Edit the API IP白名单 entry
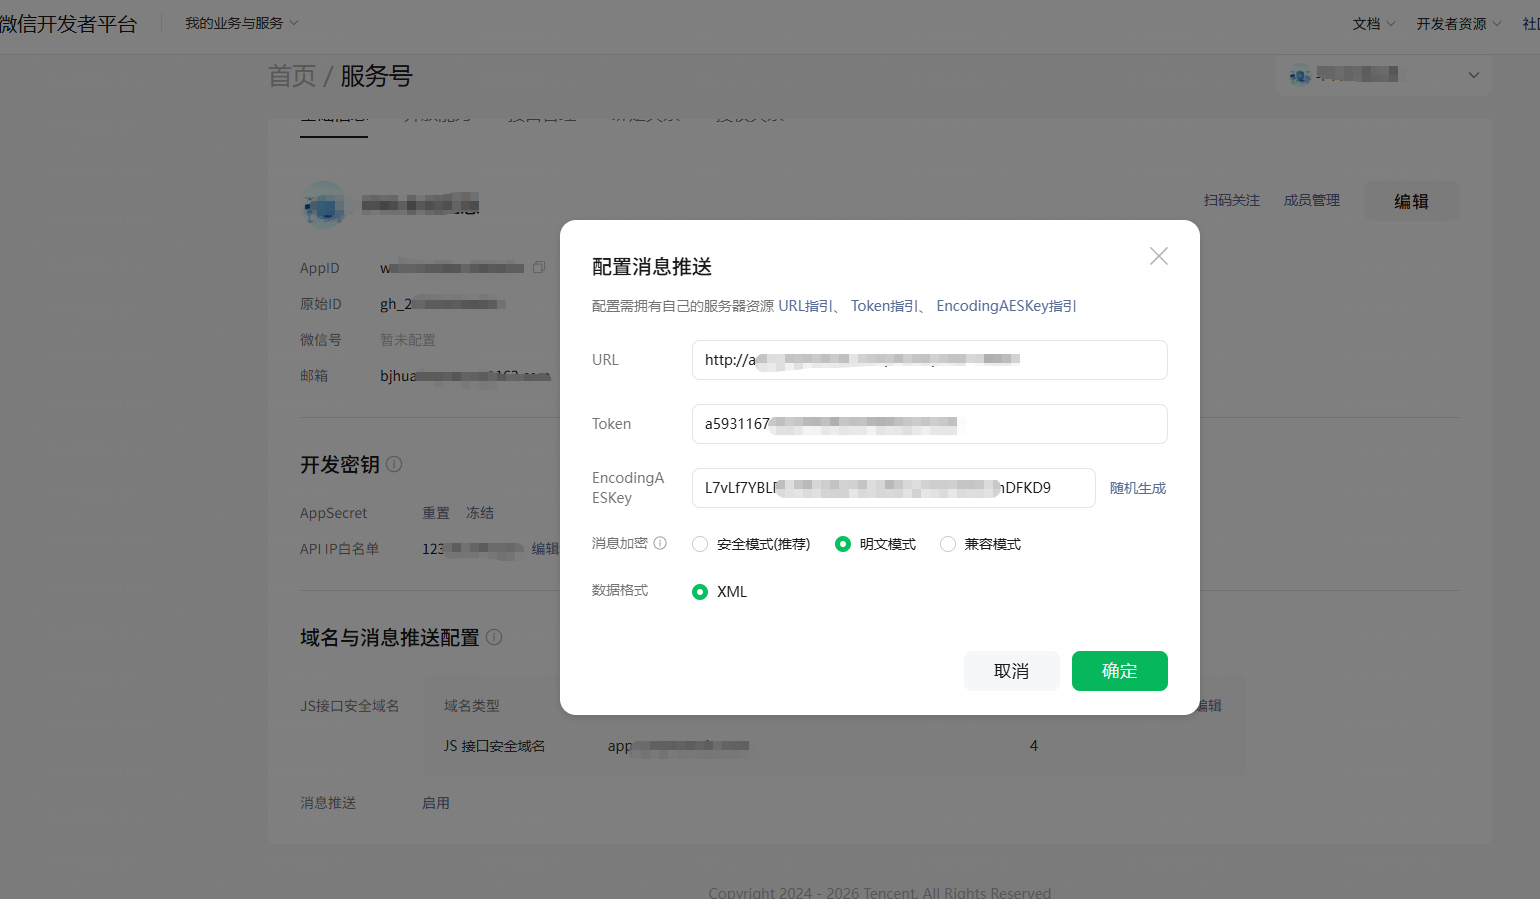 [x=545, y=549]
